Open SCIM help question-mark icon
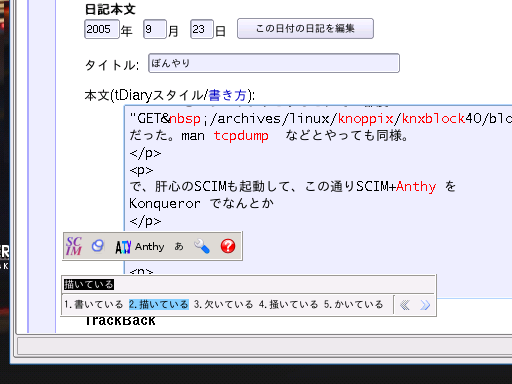Screen dimensions: 512x384 click(228, 246)
